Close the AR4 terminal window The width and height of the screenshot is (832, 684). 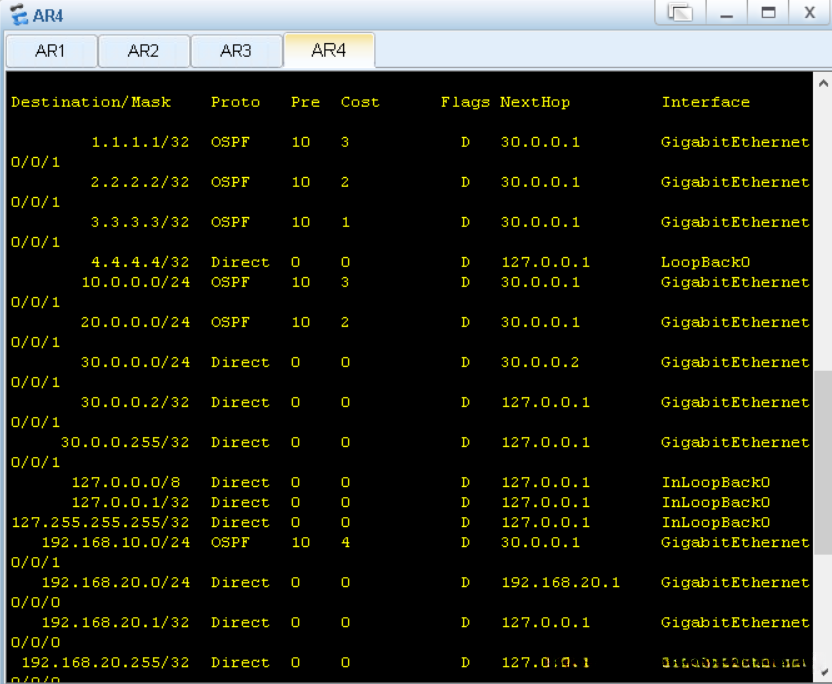tap(809, 12)
